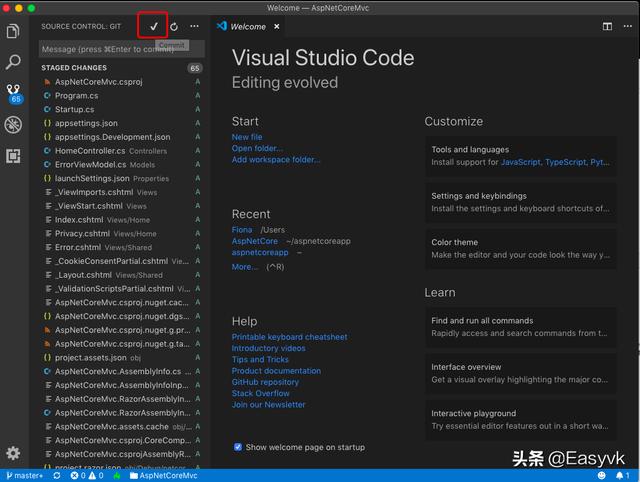Click the Interactive playground card
Screen dimensions: 640x482
click(521, 420)
